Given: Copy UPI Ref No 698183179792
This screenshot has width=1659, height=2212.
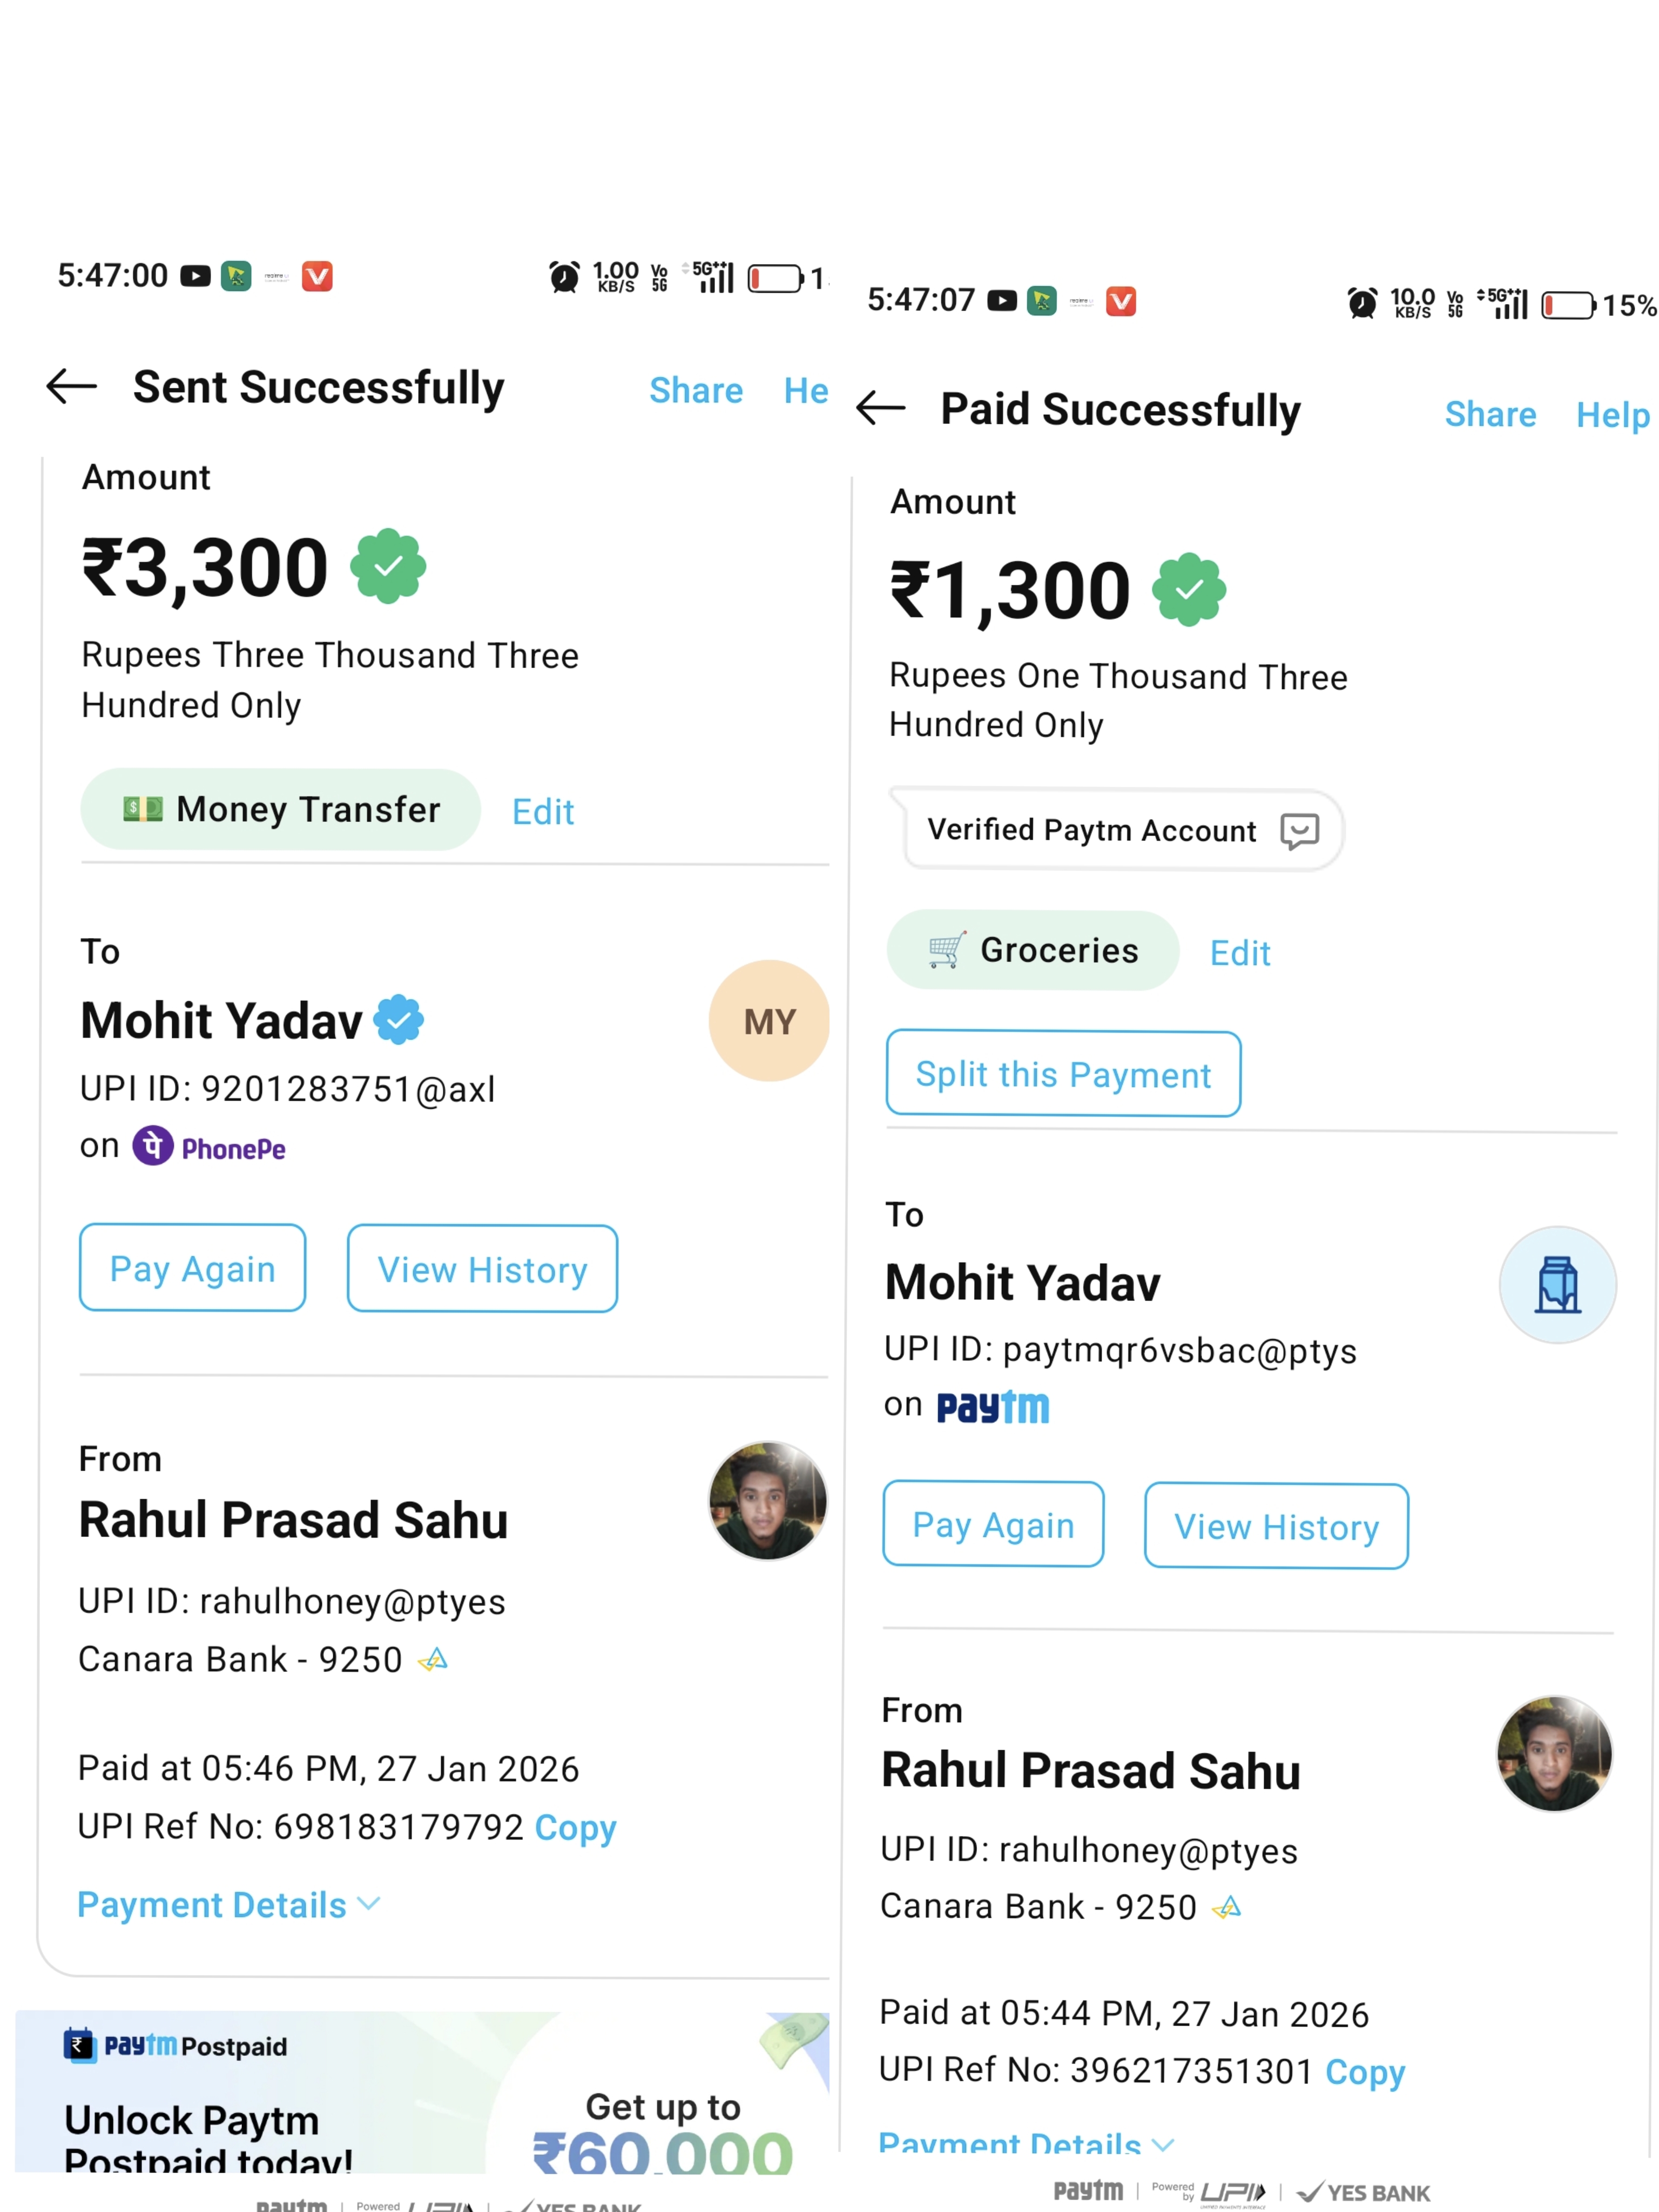Looking at the screenshot, I should (x=575, y=1827).
